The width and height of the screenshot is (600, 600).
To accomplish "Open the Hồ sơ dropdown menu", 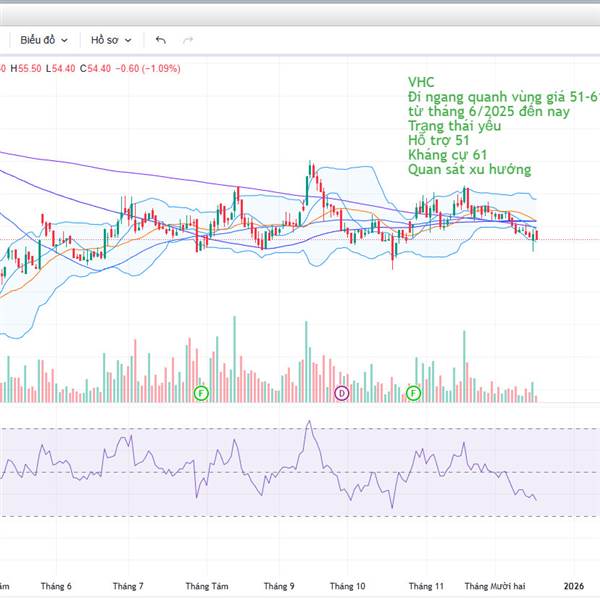I will (110, 40).
